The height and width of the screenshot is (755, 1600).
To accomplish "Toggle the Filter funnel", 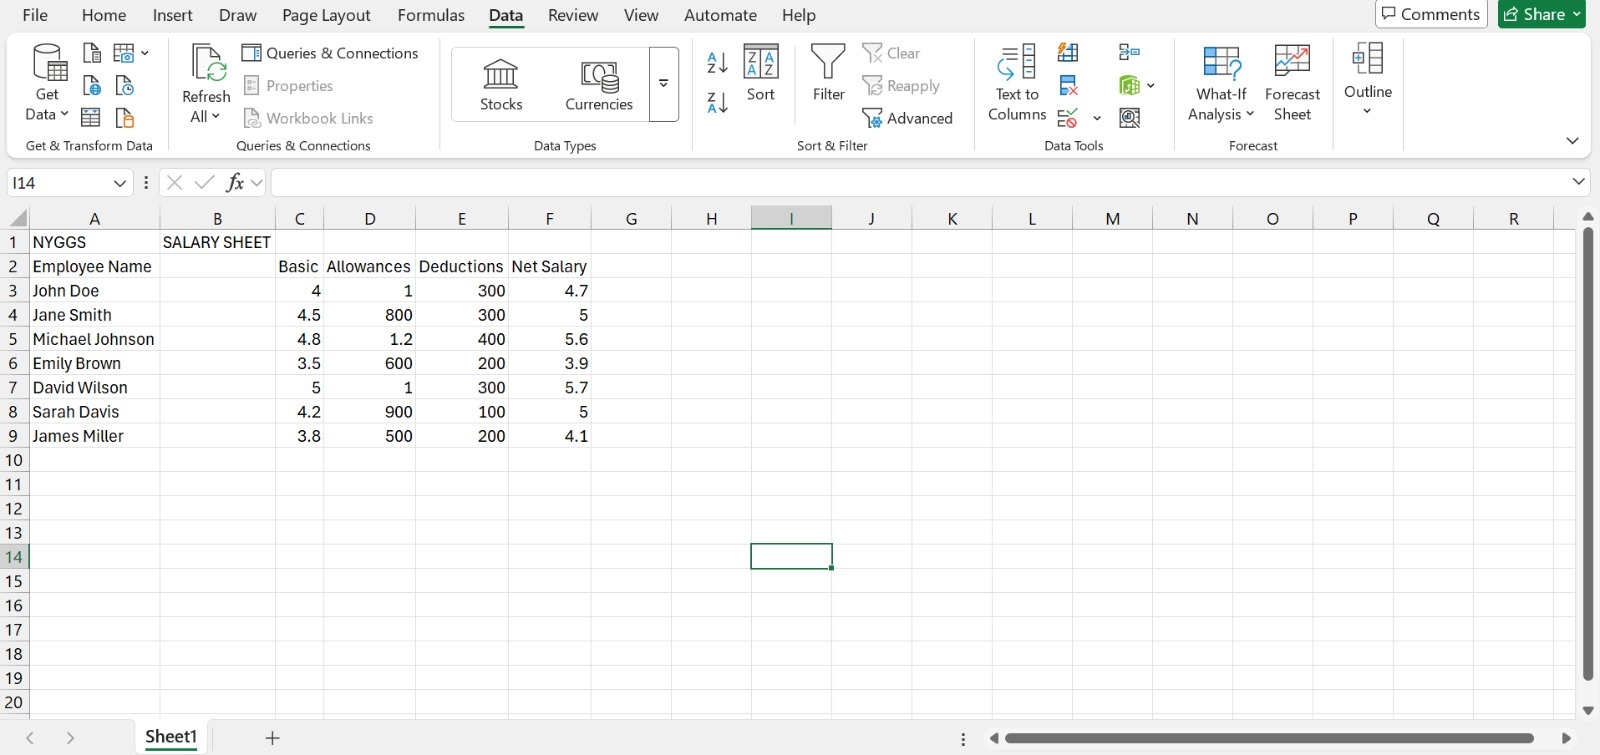I will [x=828, y=73].
